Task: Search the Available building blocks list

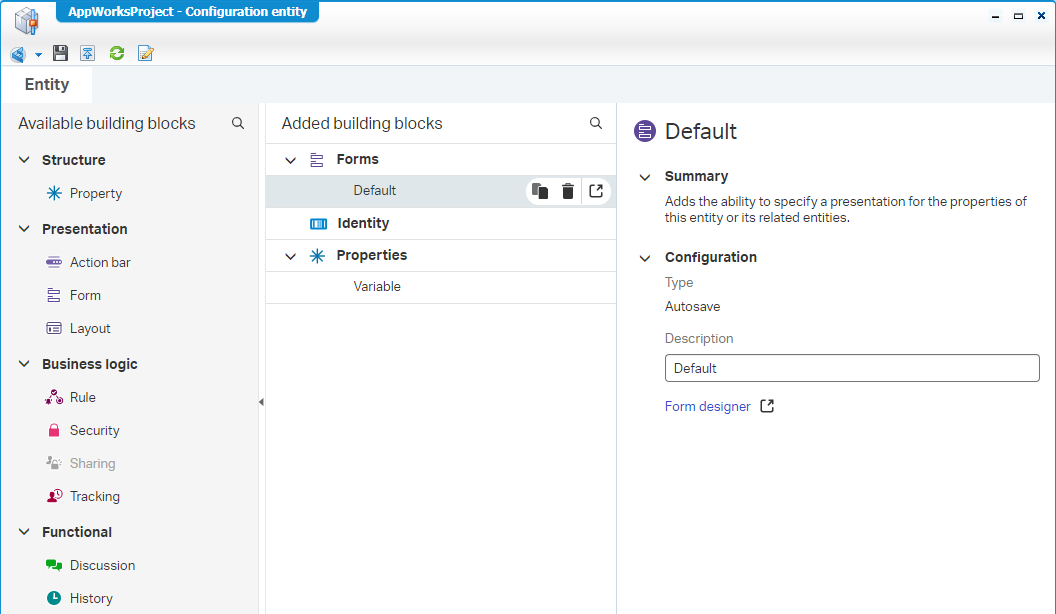Action: [x=238, y=123]
